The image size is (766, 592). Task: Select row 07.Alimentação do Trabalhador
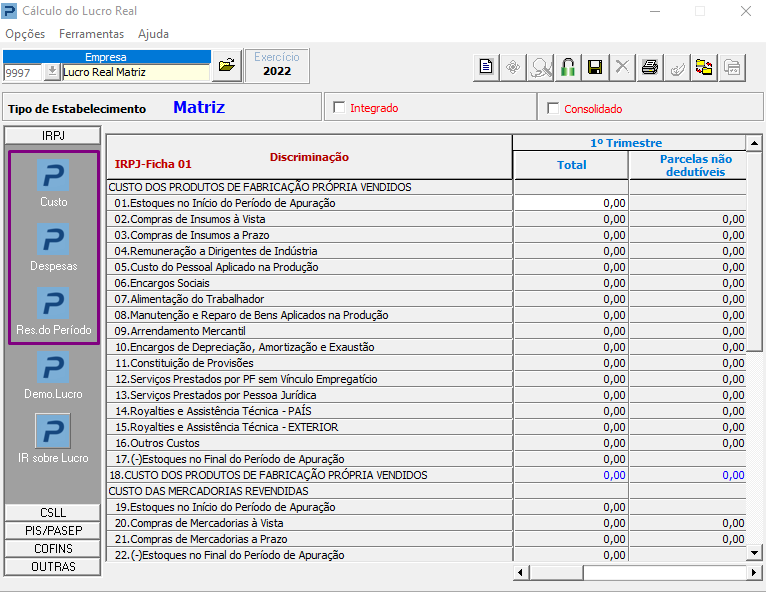pos(310,299)
